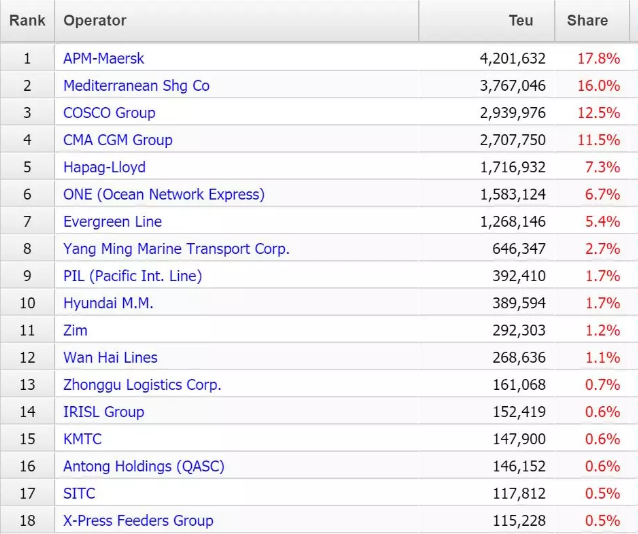Select the 1.2% share value
Viewport: 638px width, 534px height.
[x=603, y=330]
